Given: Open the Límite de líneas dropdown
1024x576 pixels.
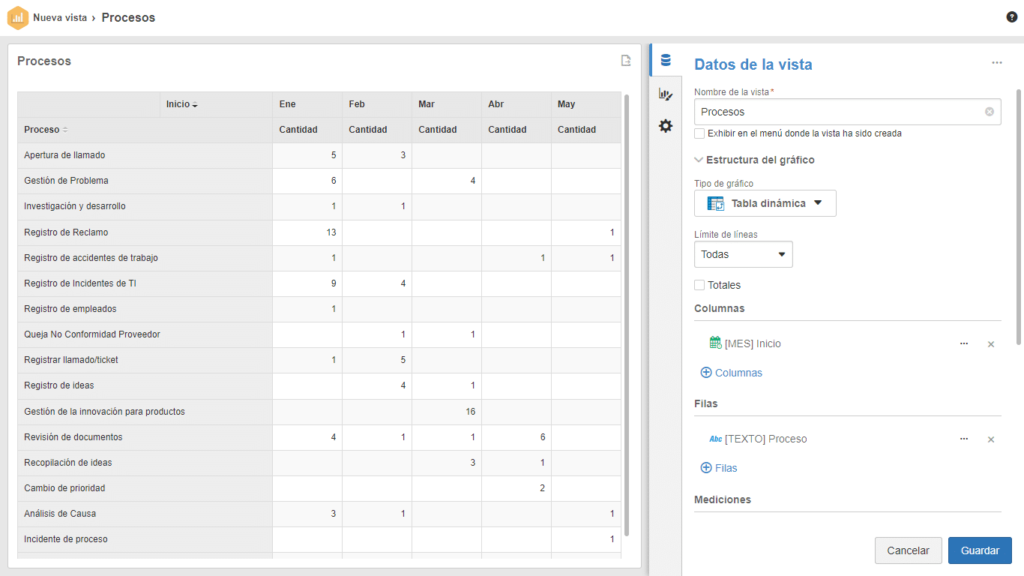Looking at the screenshot, I should [743, 255].
